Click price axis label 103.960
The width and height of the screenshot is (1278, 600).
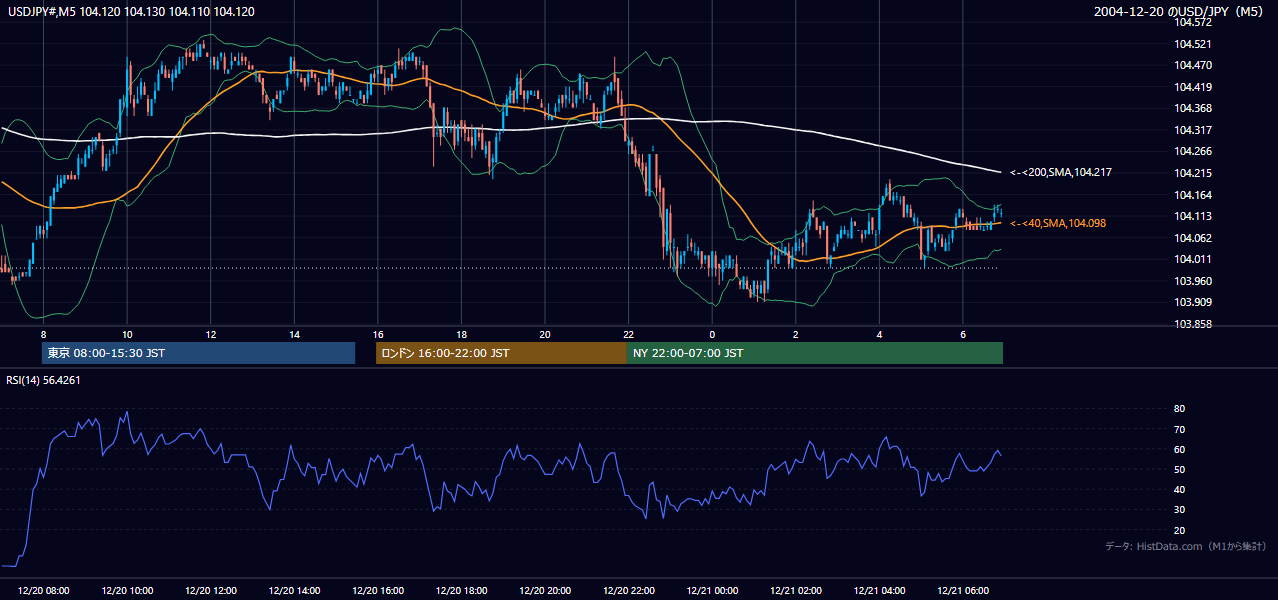1194,281
